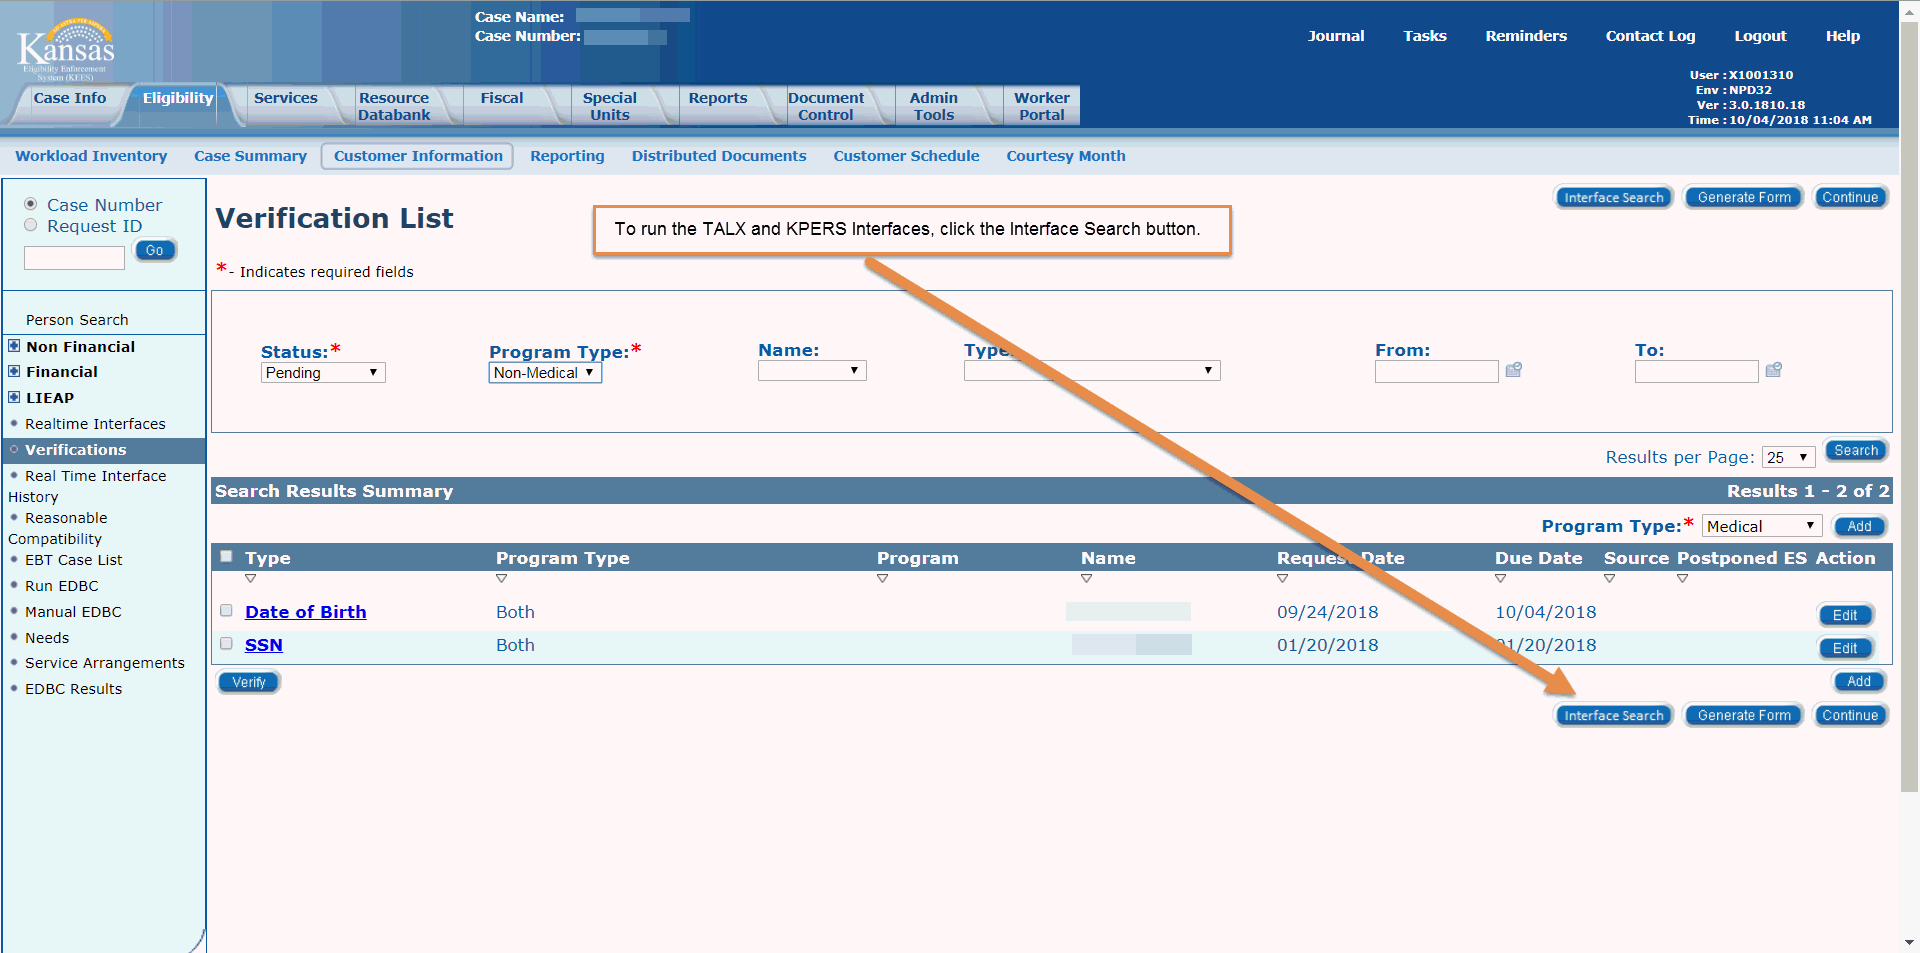Tick the SSN row checkbox
The image size is (1920, 953).
[226, 644]
